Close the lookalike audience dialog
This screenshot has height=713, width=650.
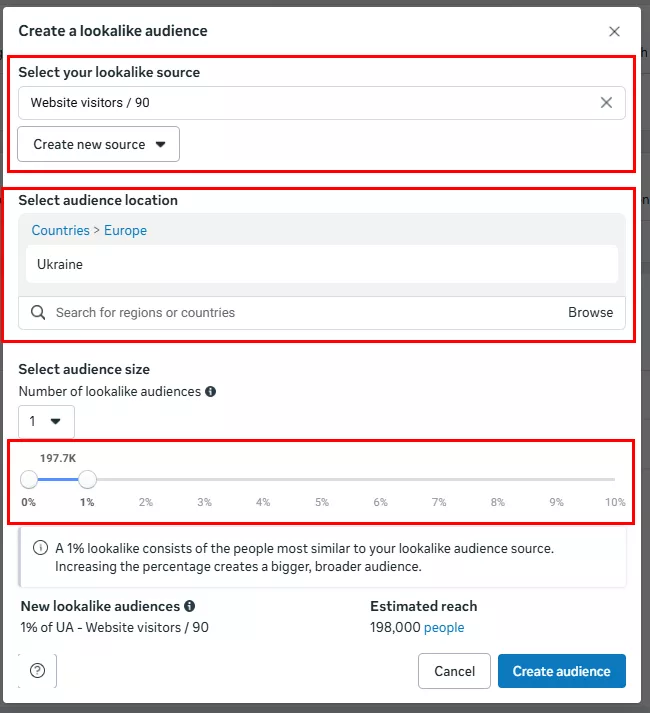point(614,31)
